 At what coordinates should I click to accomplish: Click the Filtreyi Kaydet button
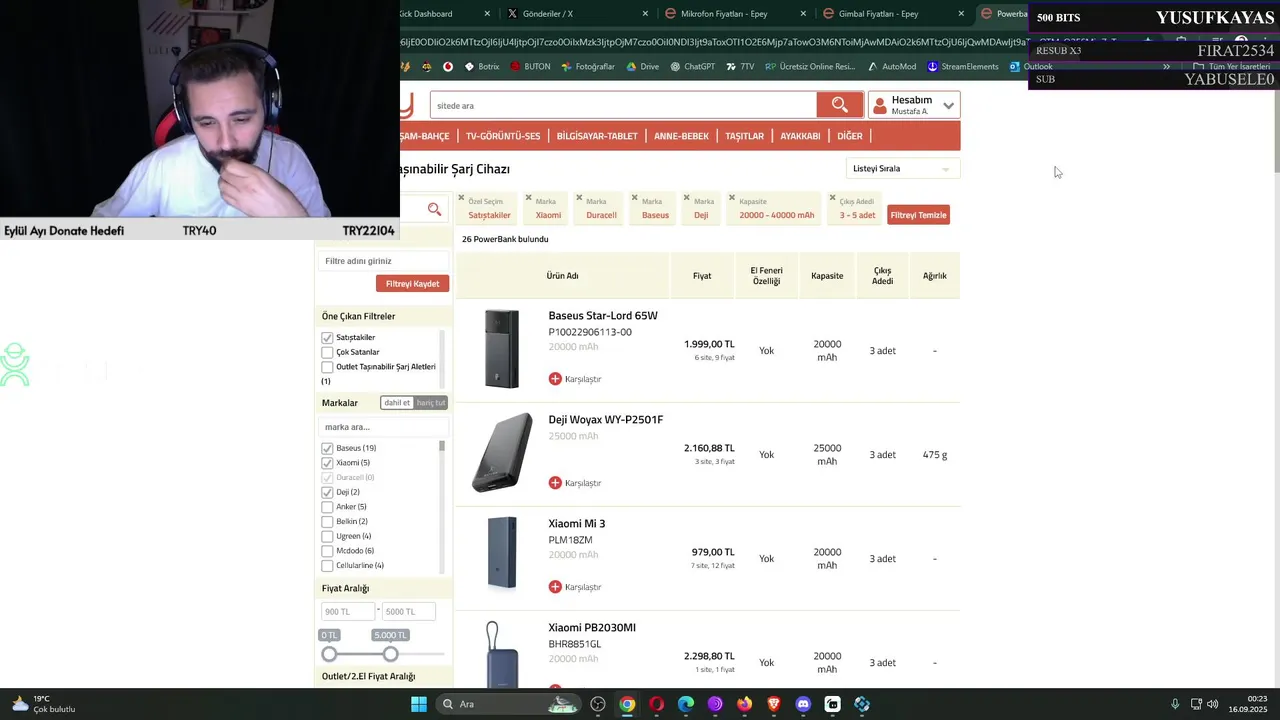(x=412, y=284)
